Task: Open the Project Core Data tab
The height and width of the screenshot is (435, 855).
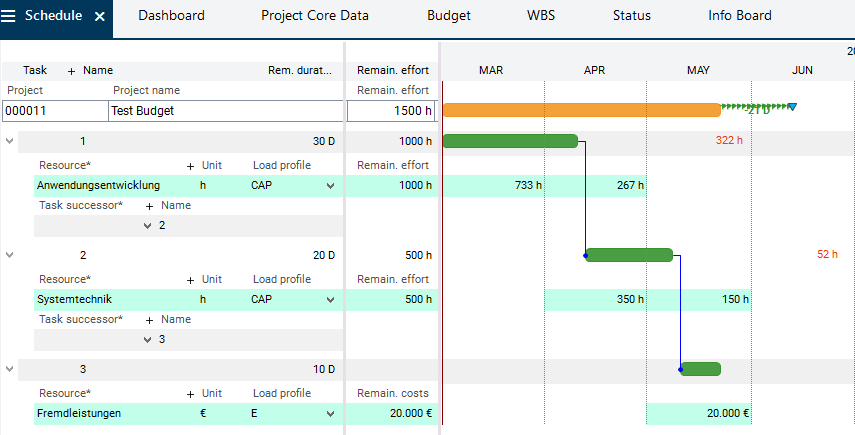Action: [314, 16]
